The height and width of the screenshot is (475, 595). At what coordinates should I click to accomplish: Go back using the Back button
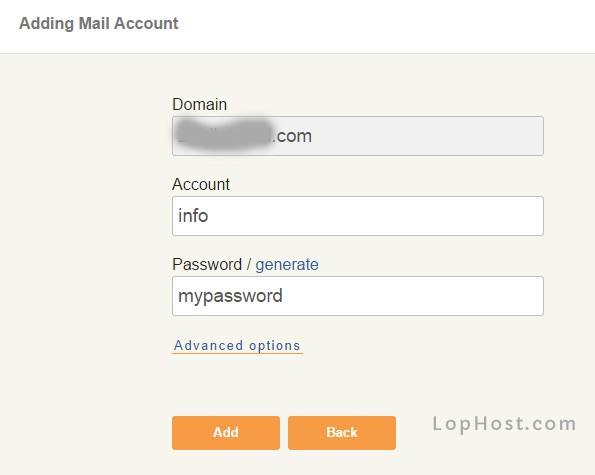point(342,433)
